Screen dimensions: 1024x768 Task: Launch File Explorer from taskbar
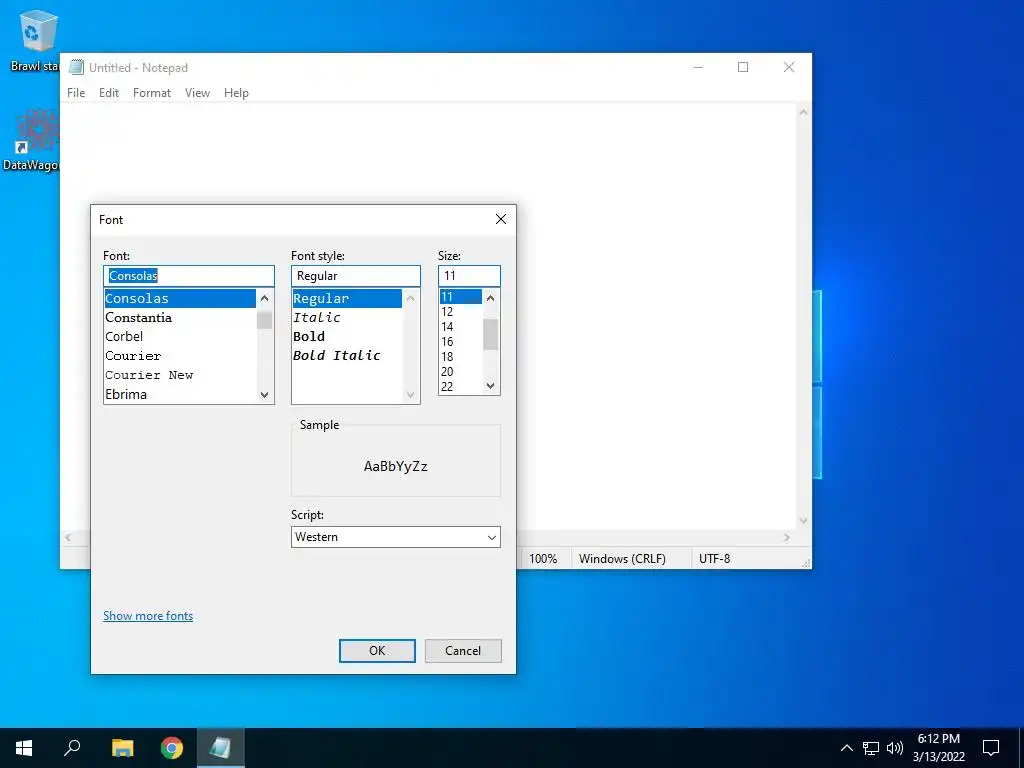[122, 748]
